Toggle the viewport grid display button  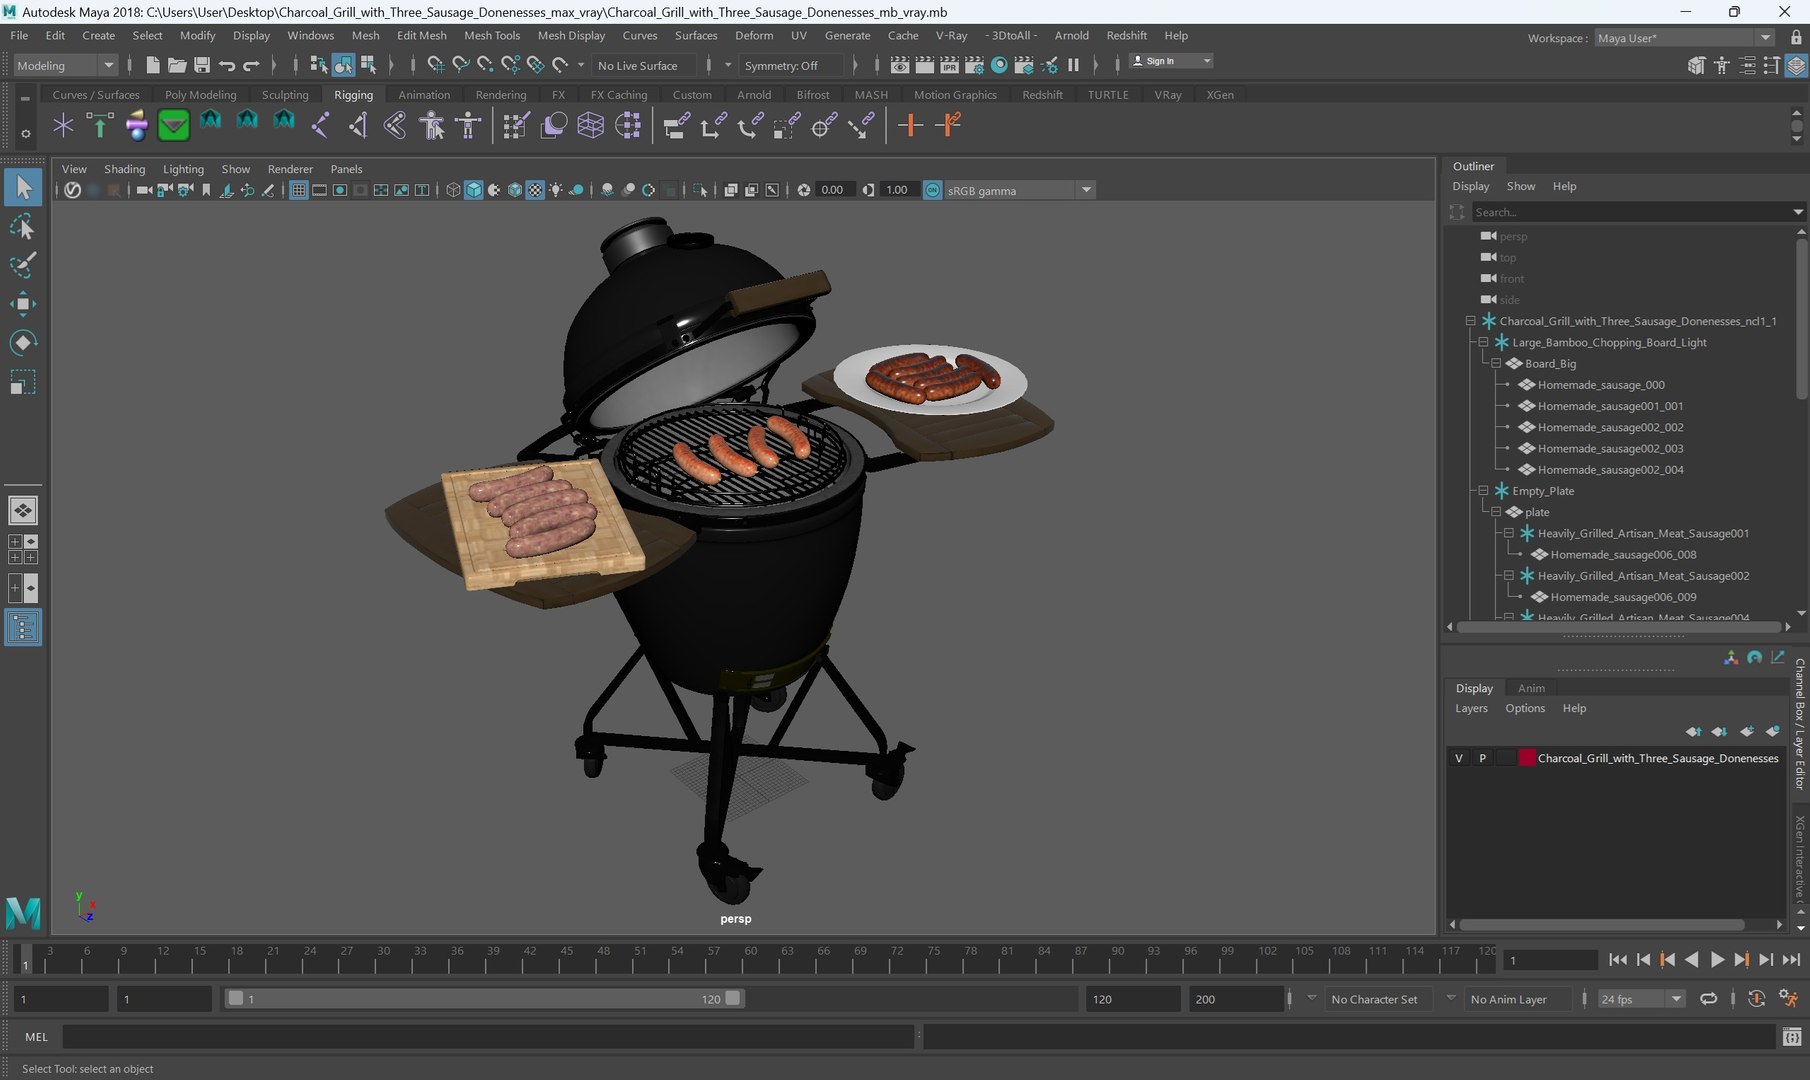coord(298,190)
